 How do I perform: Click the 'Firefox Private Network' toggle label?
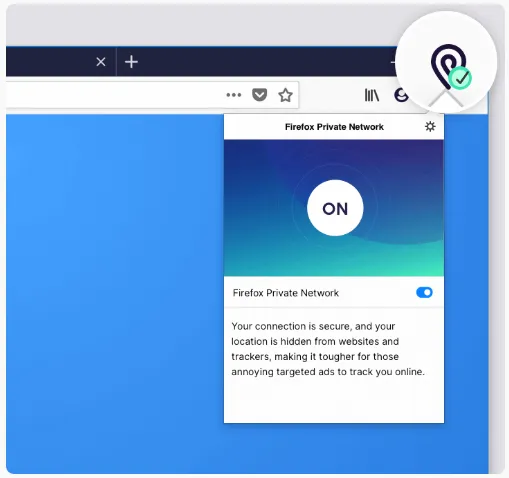pyautogui.click(x=286, y=293)
